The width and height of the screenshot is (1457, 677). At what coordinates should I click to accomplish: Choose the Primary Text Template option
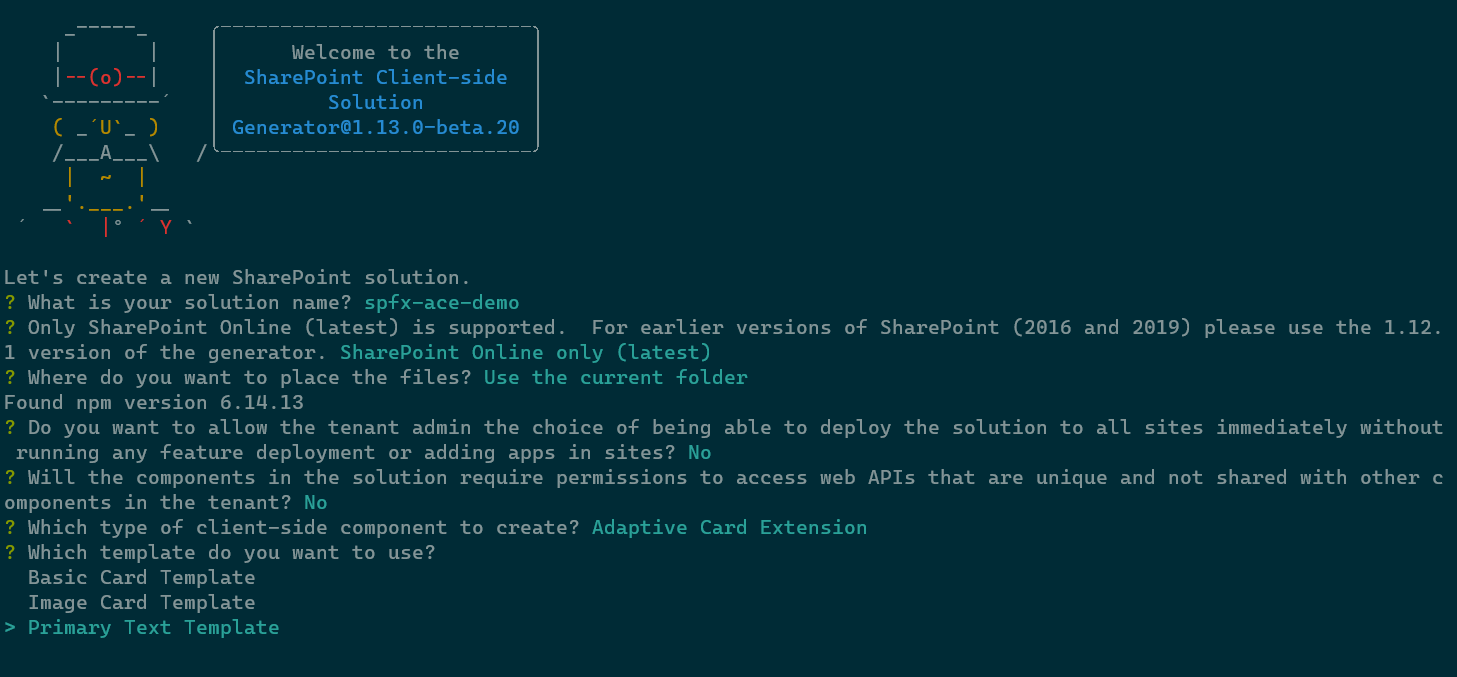coord(153,628)
